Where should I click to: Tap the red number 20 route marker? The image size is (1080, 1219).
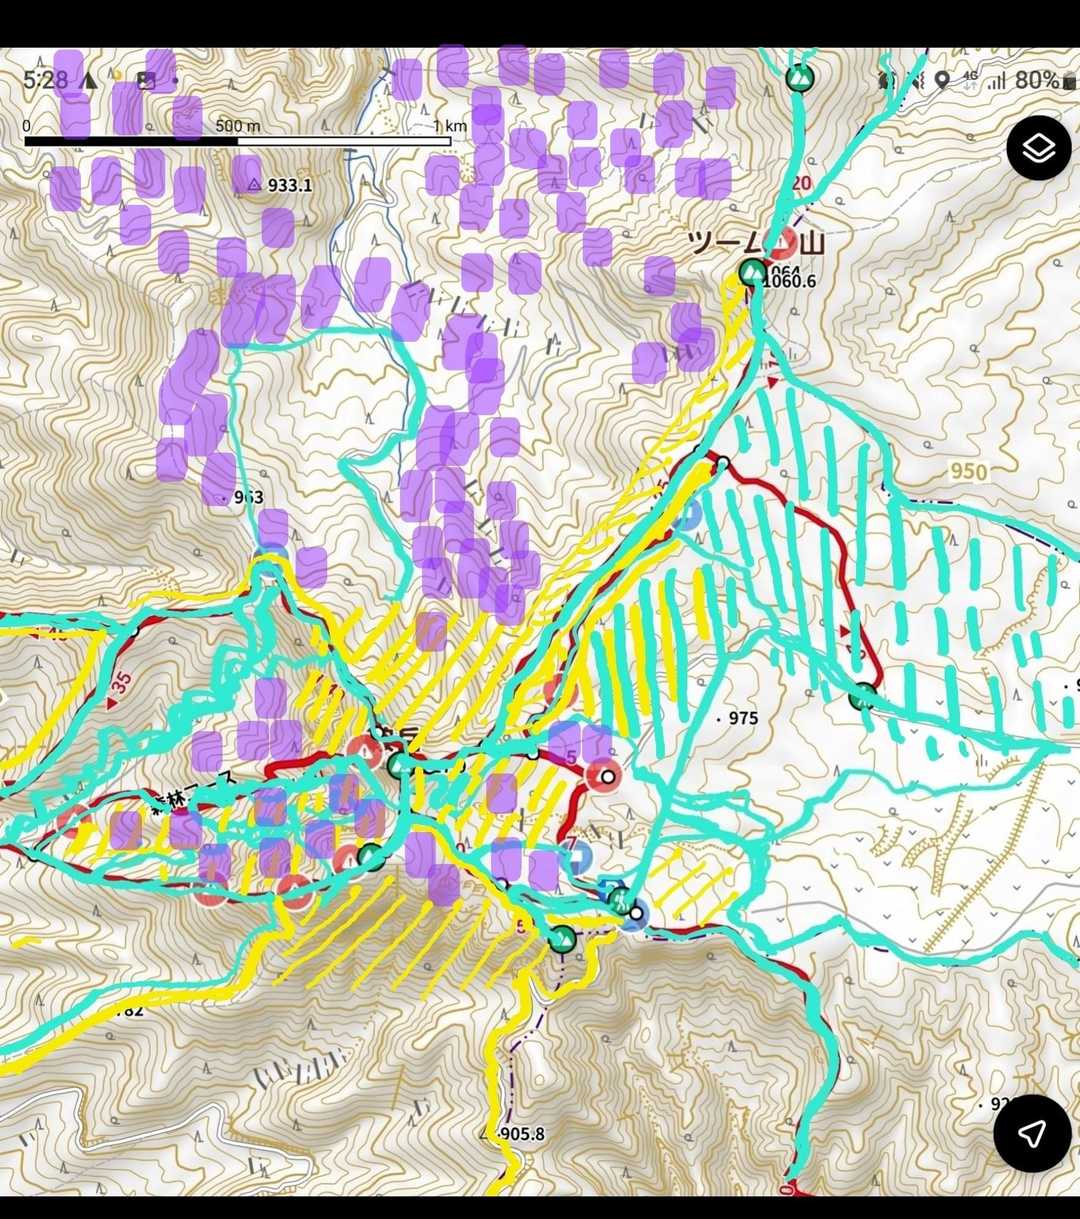pyautogui.click(x=800, y=184)
